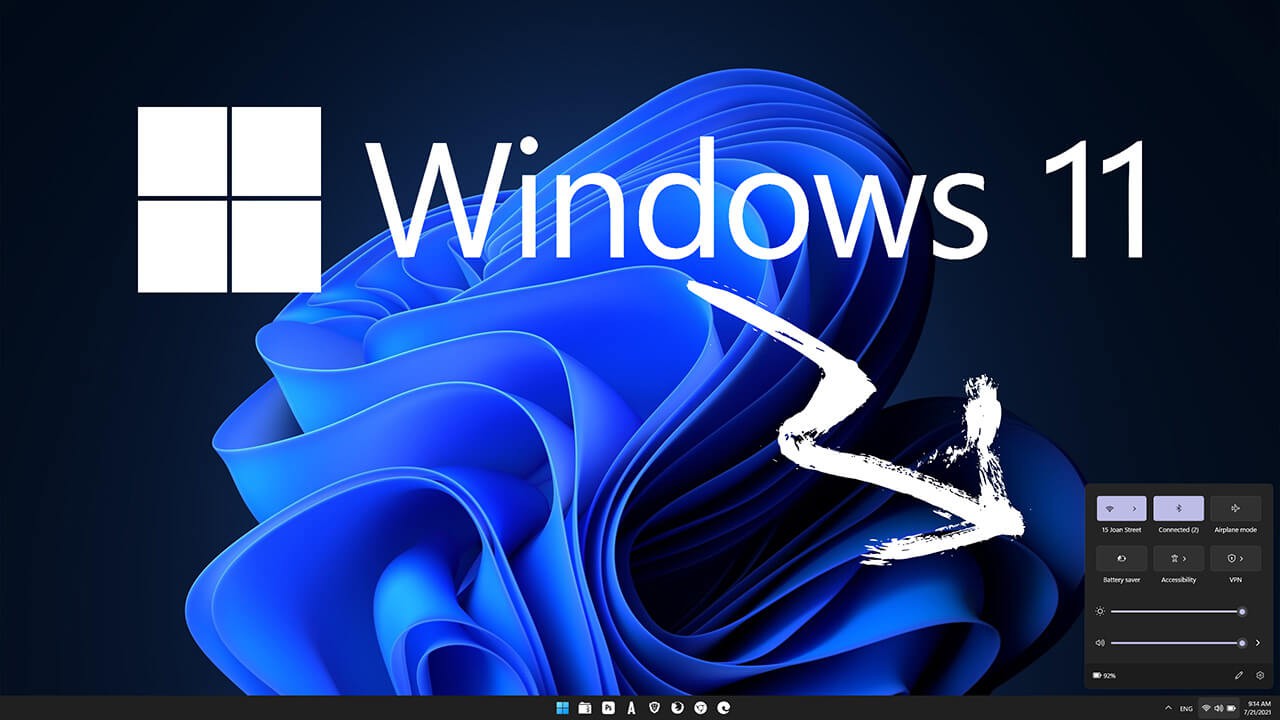This screenshot has height=720, width=1280.
Task: Mute via the volume speaker icon in panel
Action: [1100, 643]
